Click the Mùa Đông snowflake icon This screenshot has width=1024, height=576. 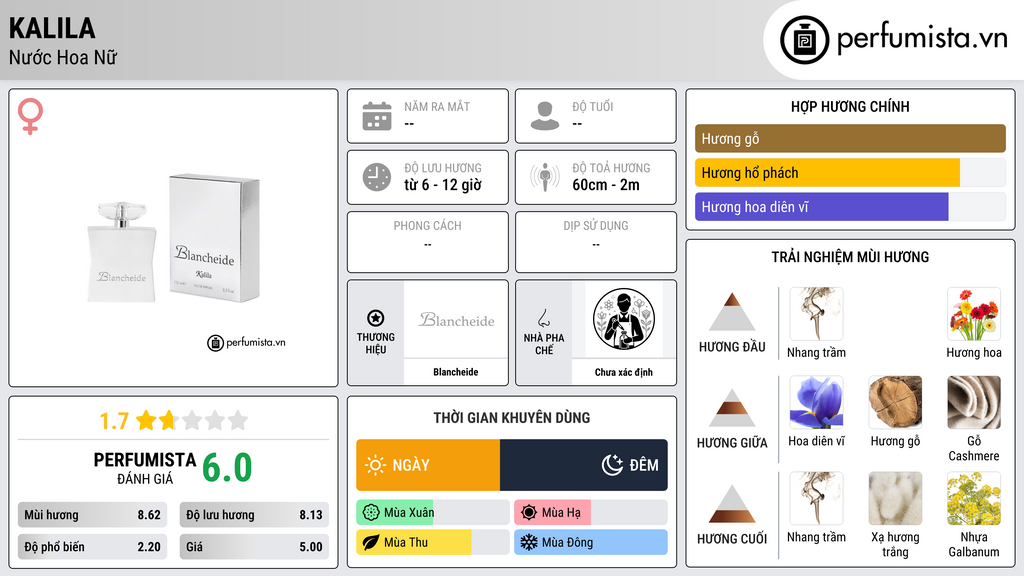tap(529, 542)
